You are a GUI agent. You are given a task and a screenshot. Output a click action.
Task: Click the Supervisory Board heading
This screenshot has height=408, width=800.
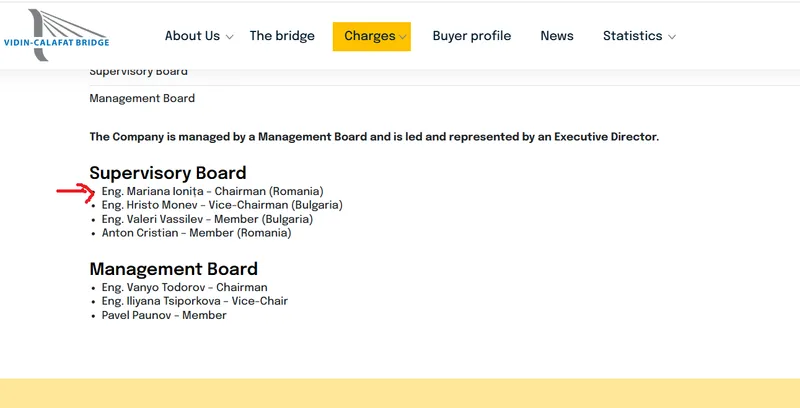(x=168, y=173)
